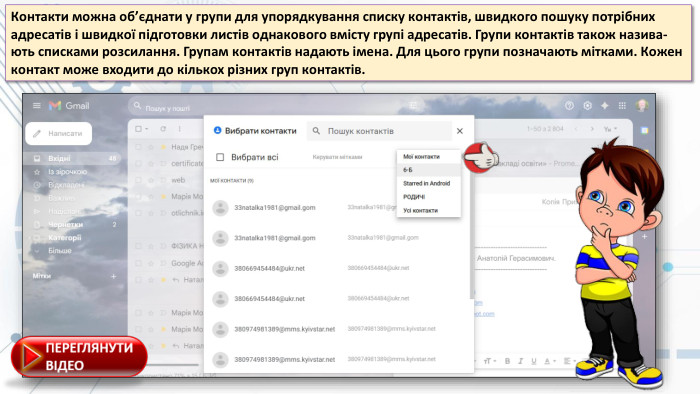Open Google Calendar side panel icon
700x394 pixels.
tap(644, 130)
